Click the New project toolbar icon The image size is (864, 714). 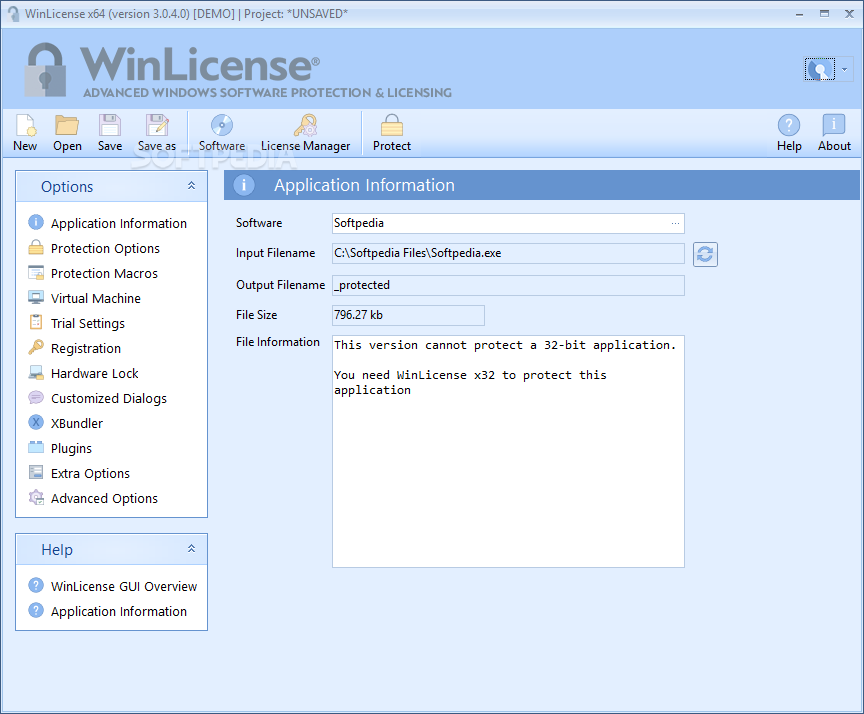click(25, 126)
